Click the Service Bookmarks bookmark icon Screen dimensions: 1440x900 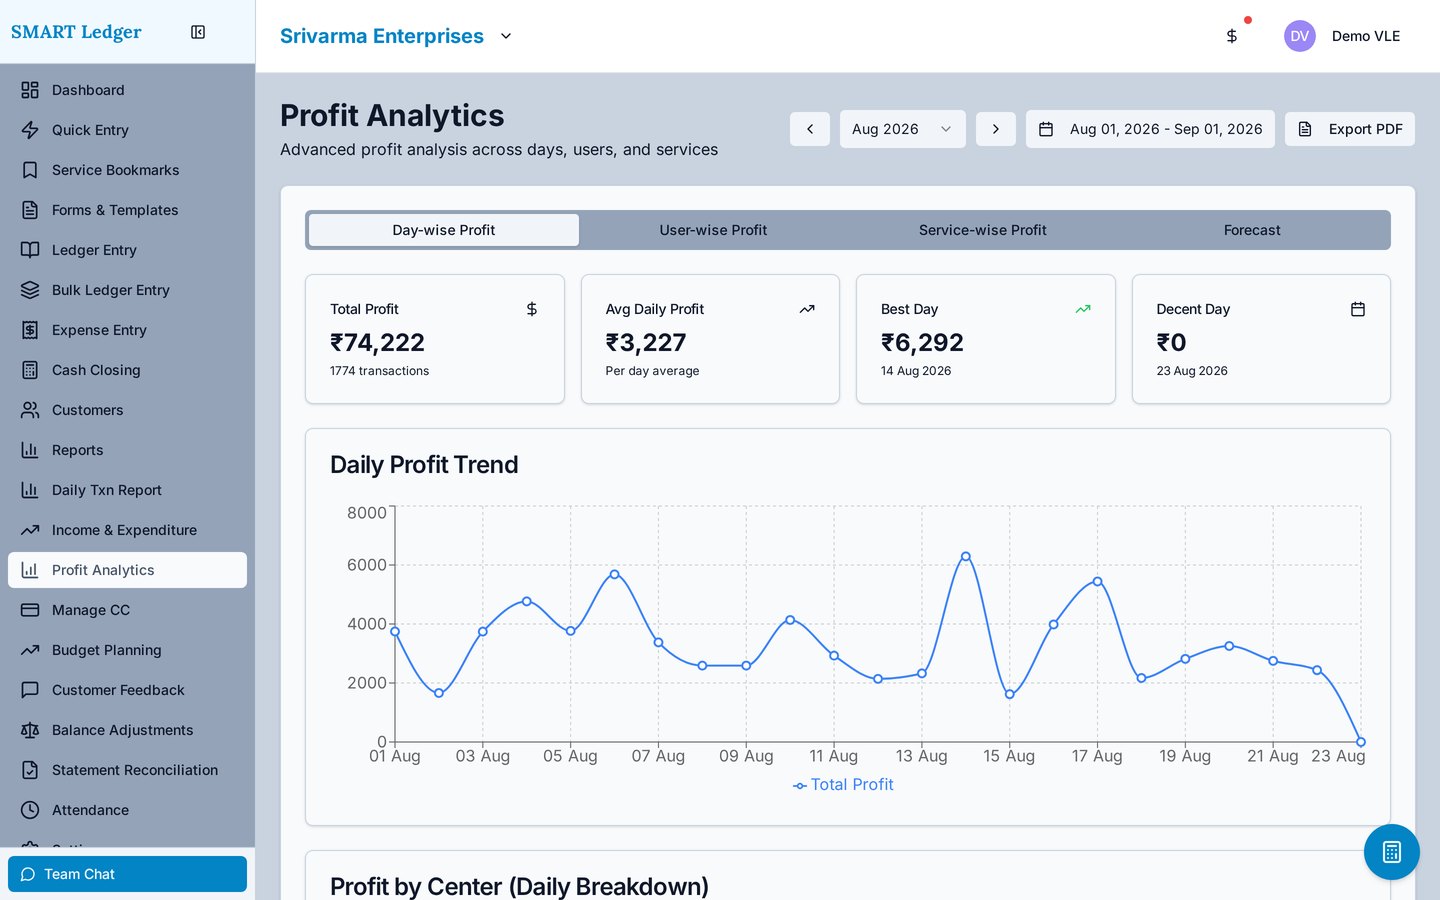[x=30, y=170]
